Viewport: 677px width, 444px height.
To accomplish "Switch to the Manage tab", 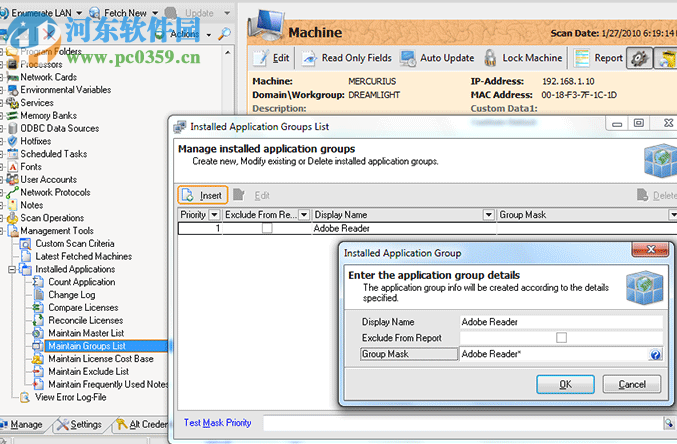I will [22, 425].
